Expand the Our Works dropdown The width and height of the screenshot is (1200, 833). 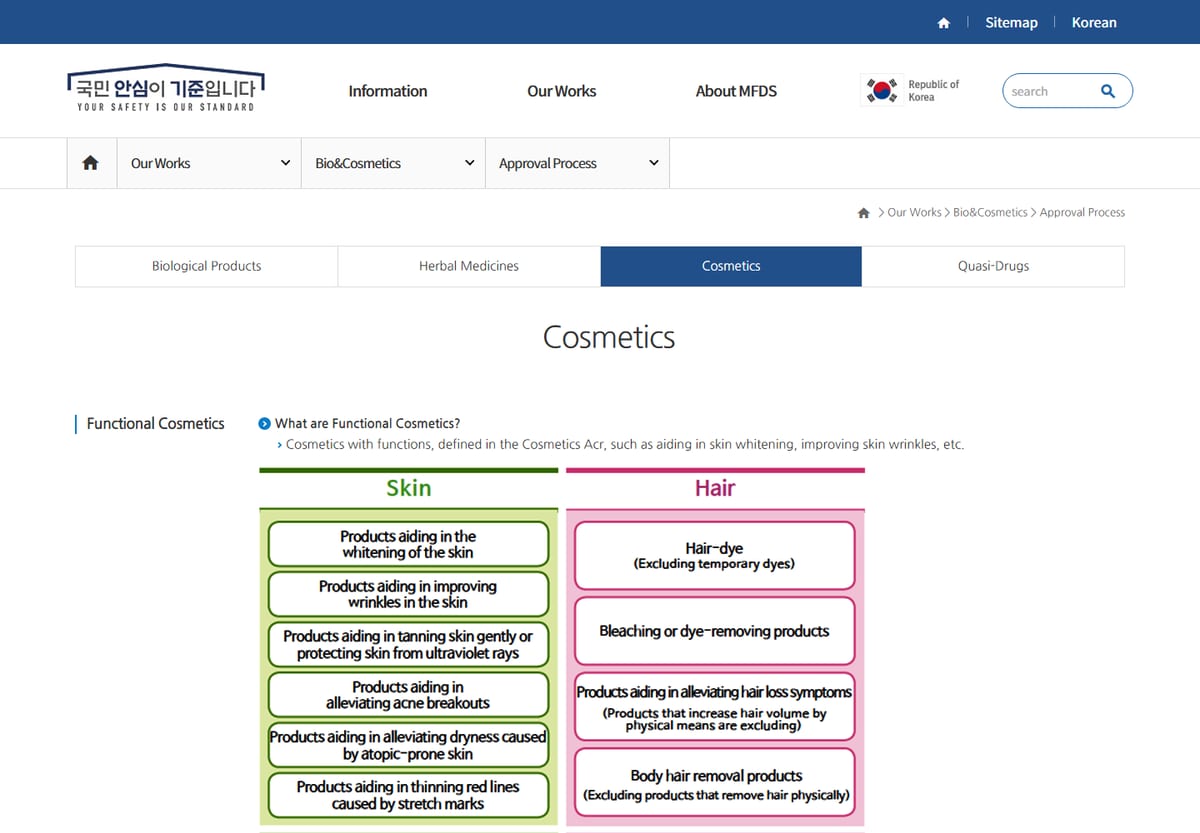209,163
